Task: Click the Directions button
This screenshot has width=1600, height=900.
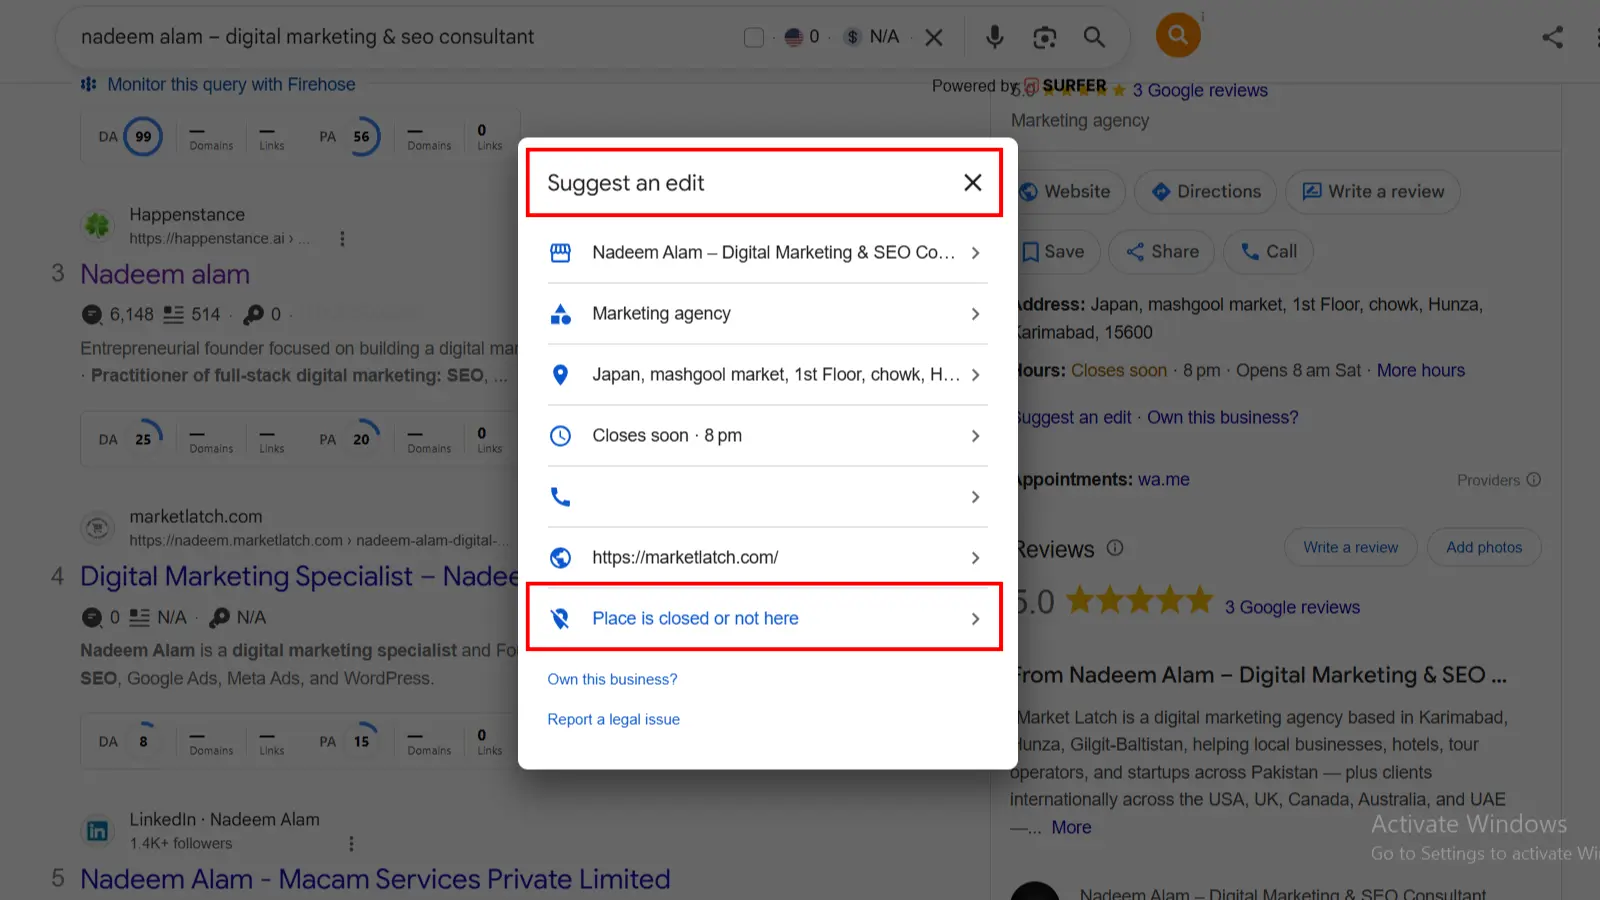Action: (1205, 191)
